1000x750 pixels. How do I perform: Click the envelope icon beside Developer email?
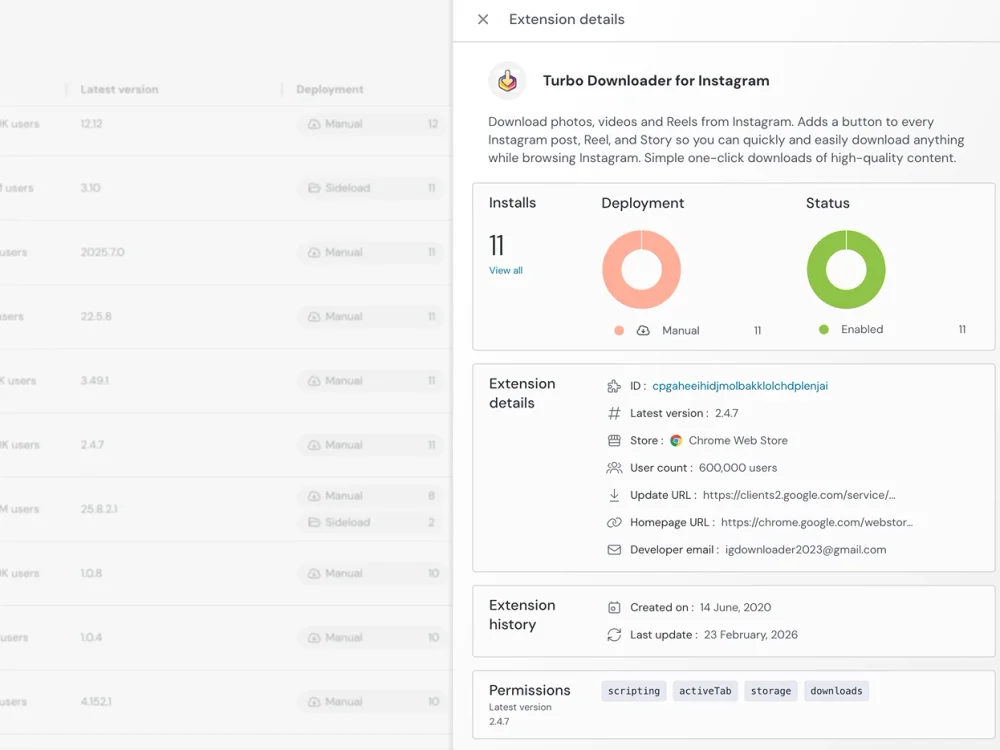tap(614, 550)
